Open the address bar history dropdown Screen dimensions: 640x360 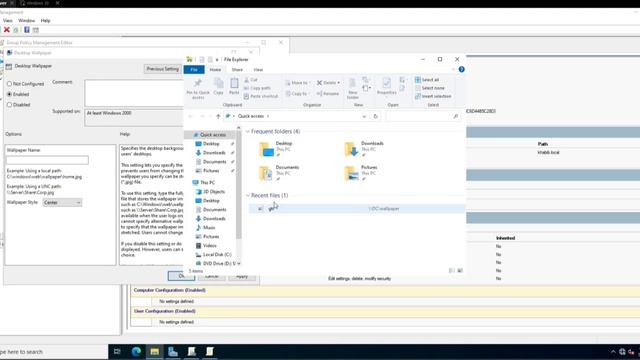coord(364,116)
